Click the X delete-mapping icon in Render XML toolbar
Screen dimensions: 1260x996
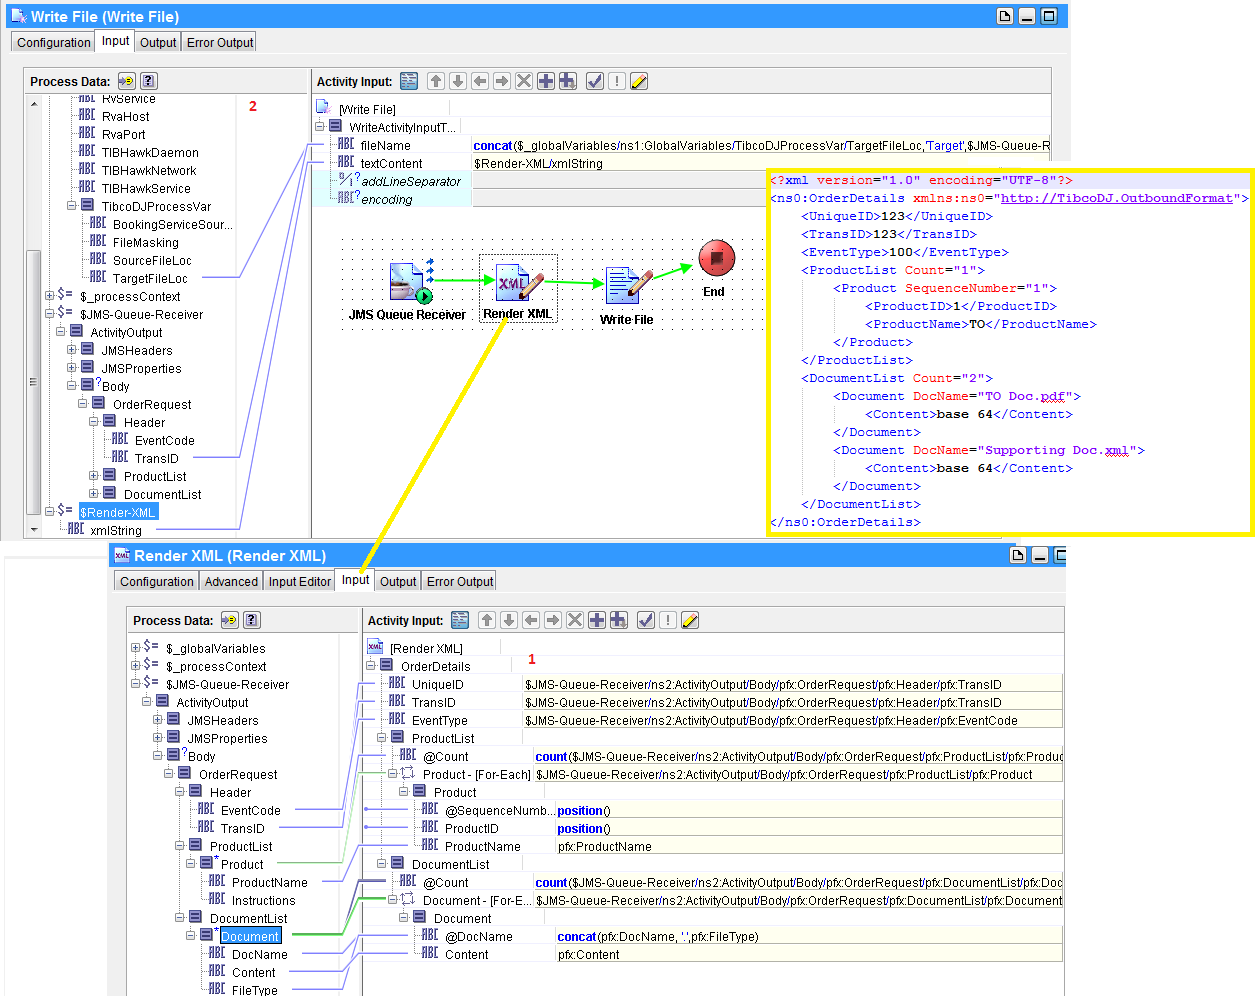pos(575,620)
